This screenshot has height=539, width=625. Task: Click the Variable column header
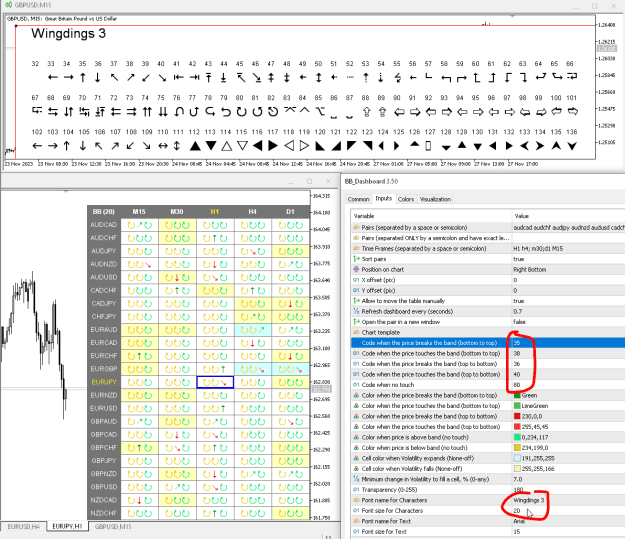tap(431, 216)
